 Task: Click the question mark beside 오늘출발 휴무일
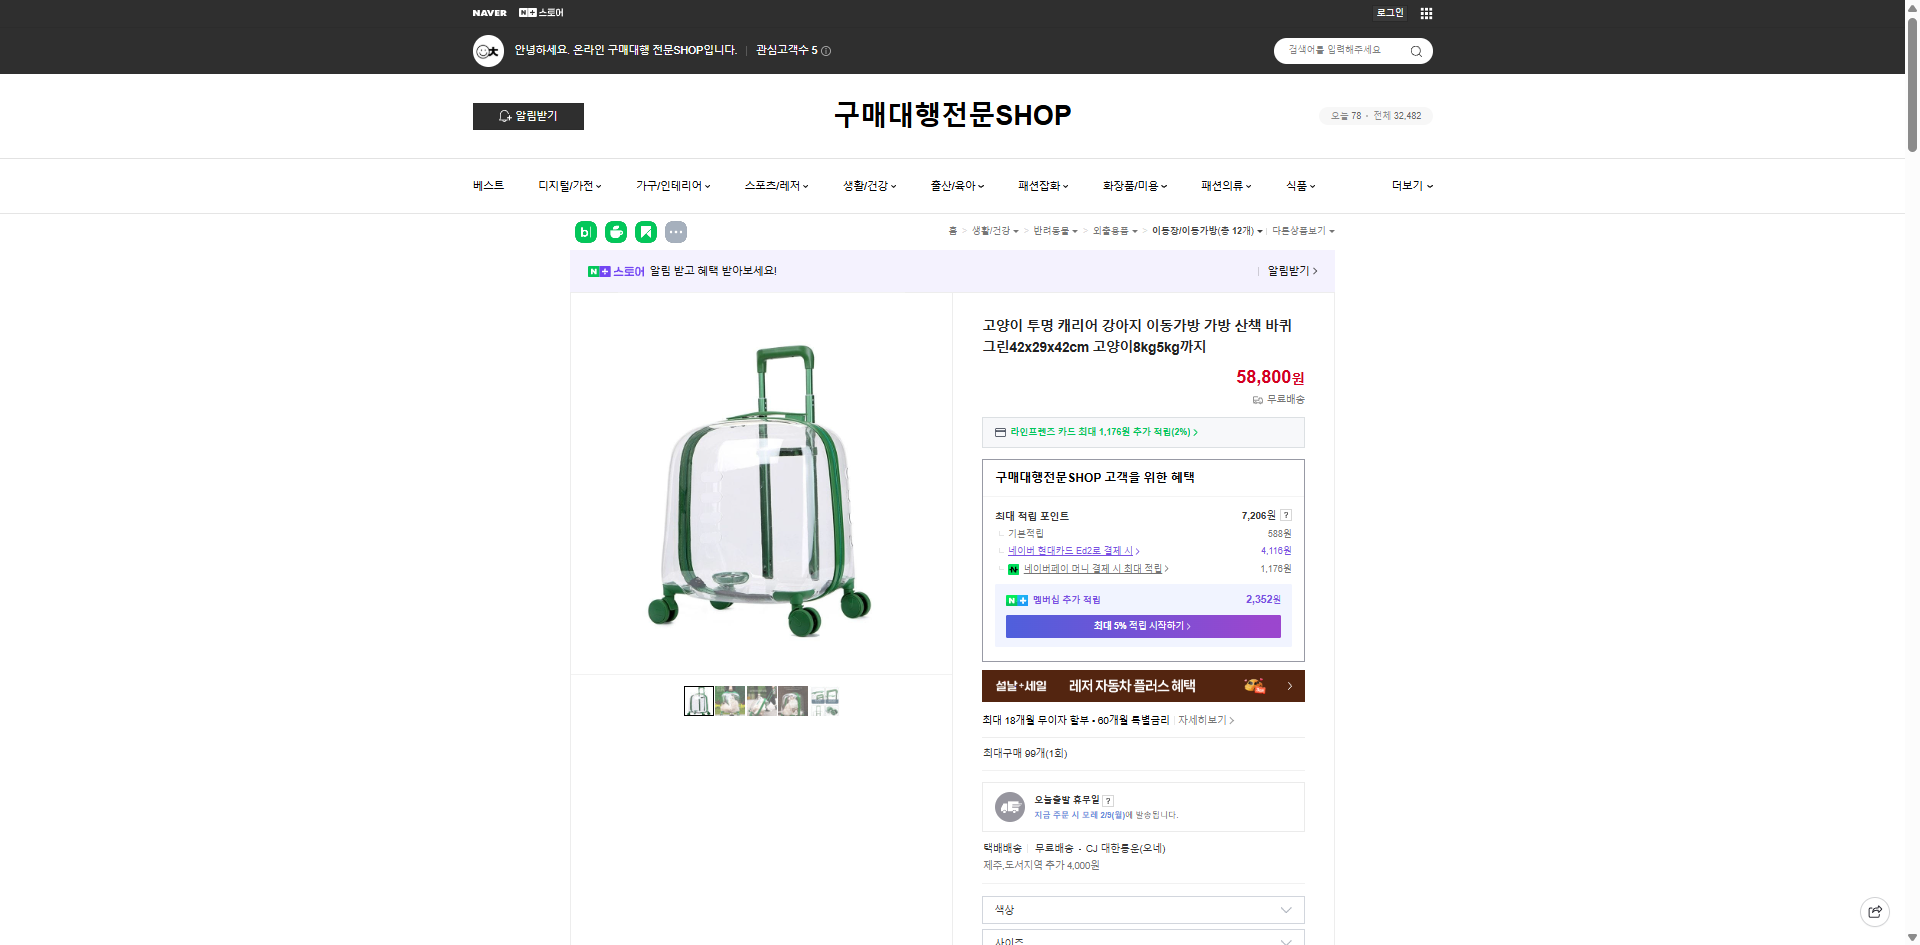(x=1107, y=799)
